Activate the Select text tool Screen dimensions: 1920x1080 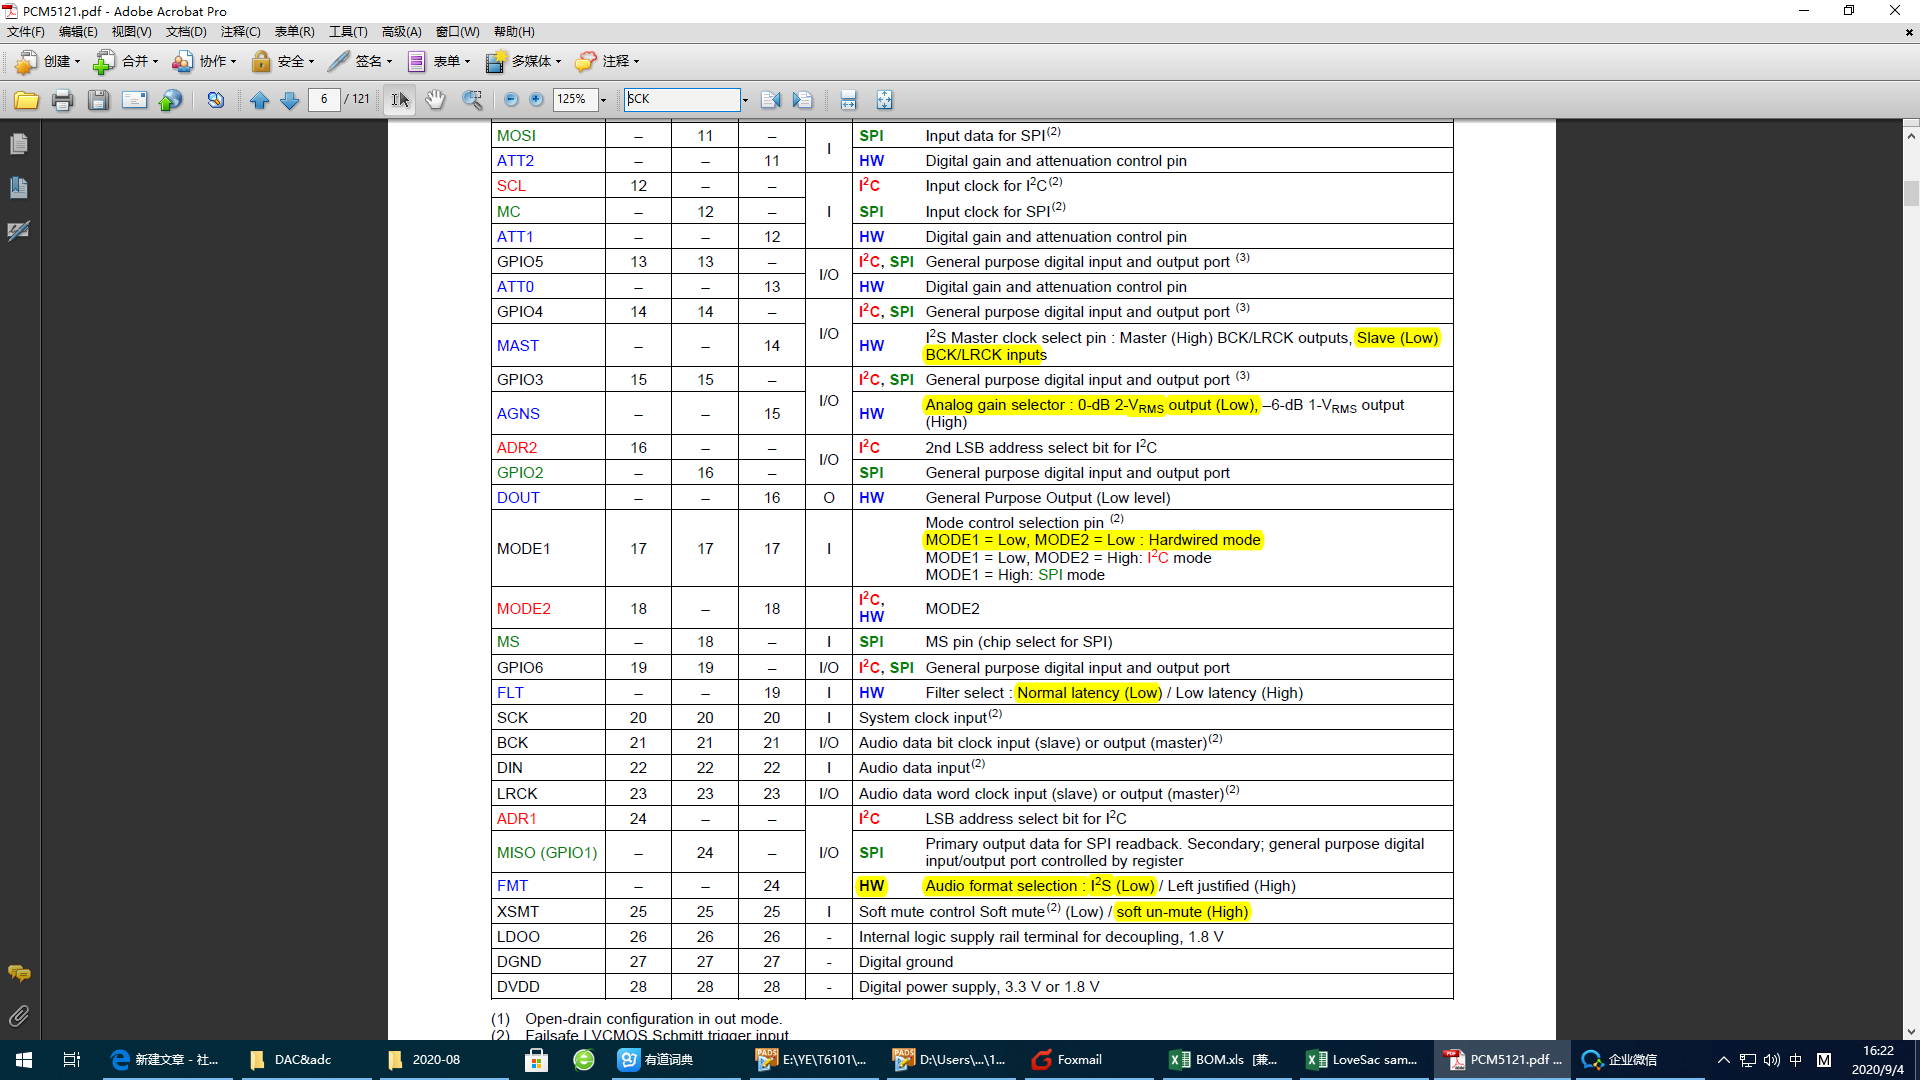pyautogui.click(x=399, y=100)
